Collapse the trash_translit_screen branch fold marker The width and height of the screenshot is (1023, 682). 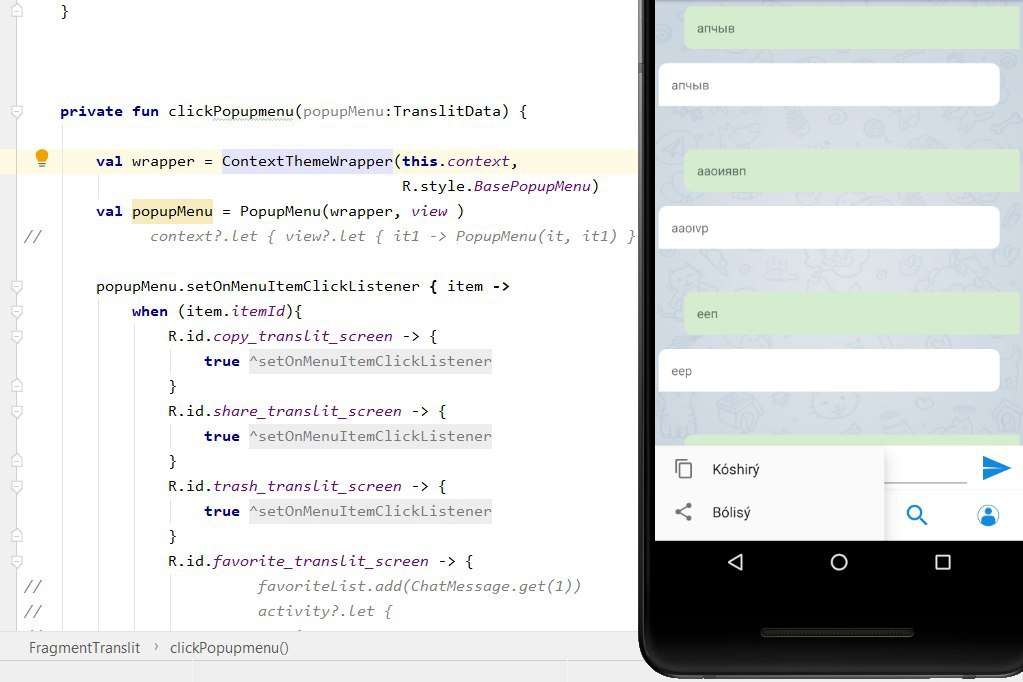pyautogui.click(x=17, y=487)
